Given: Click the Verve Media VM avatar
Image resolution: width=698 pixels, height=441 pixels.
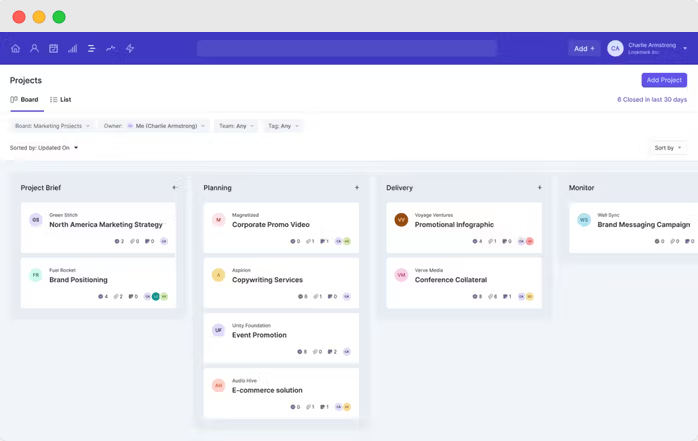Looking at the screenshot, I should [x=401, y=275].
